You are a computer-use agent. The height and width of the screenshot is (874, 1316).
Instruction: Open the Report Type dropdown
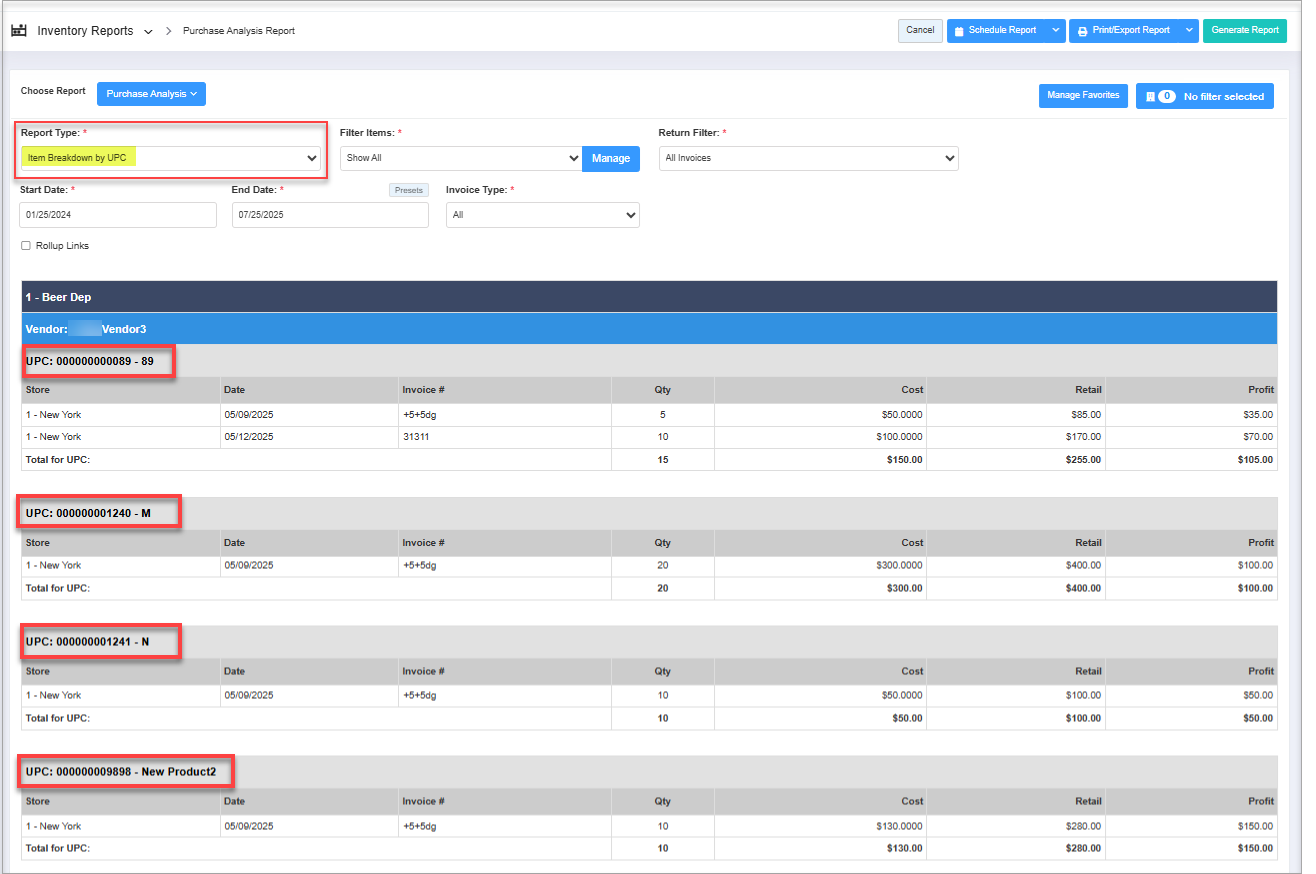pyautogui.click(x=171, y=159)
